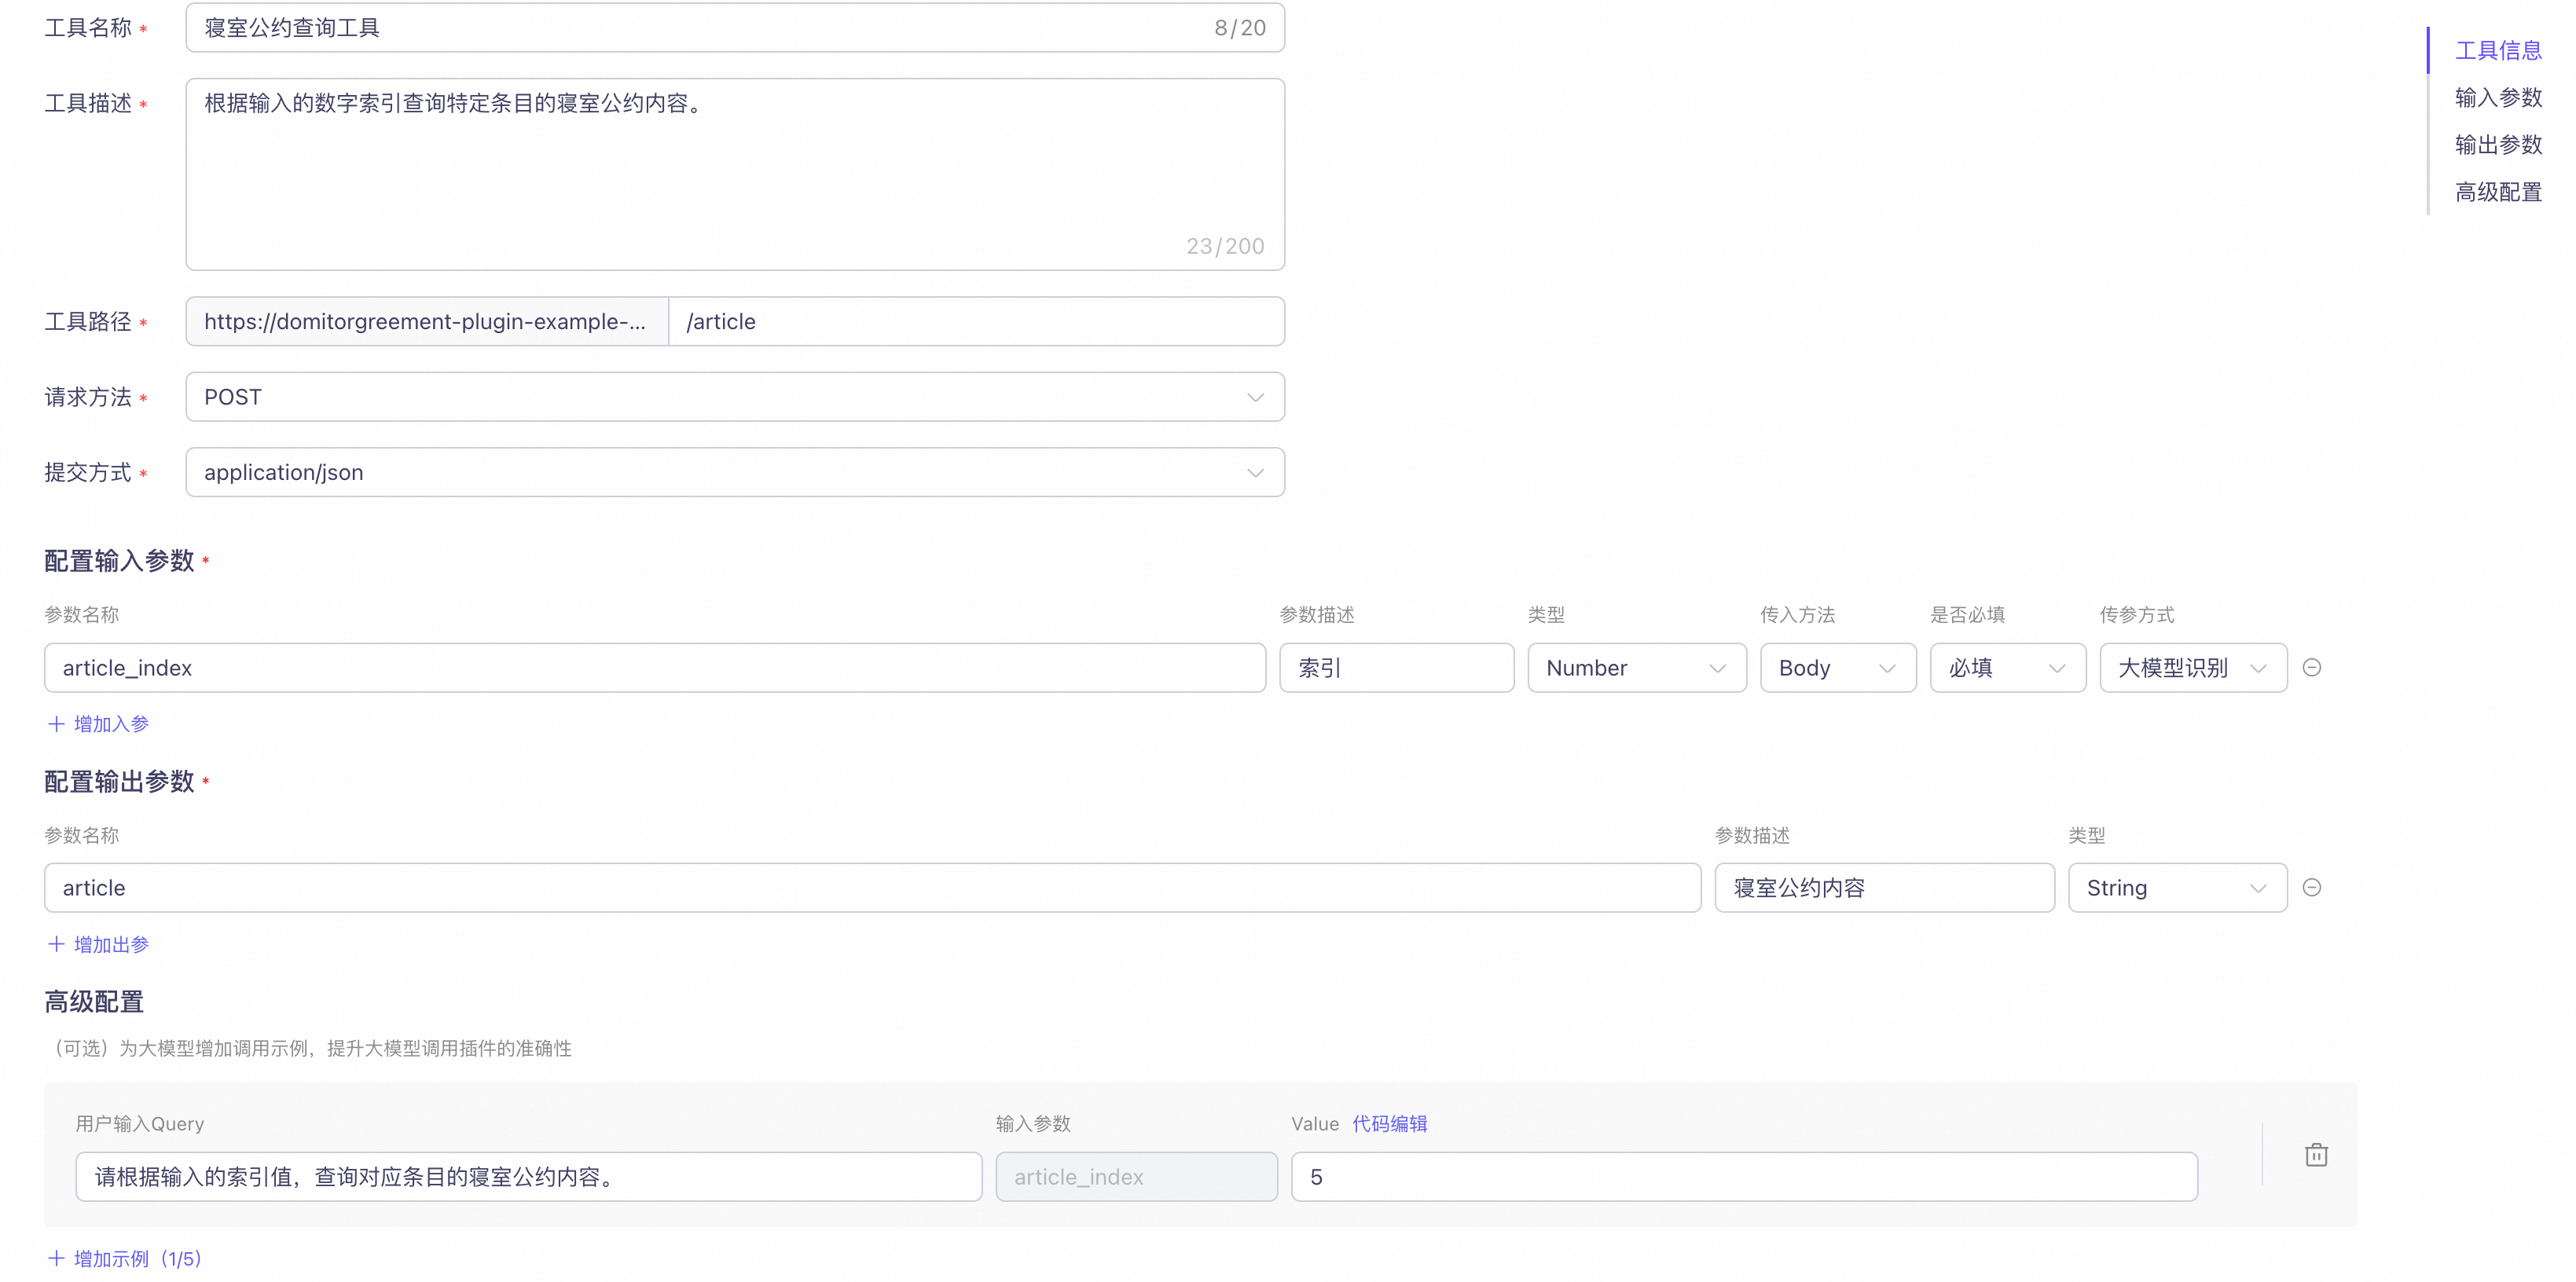Remove the article_index input parameter row
Image resolution: width=2576 pixels, height=1282 pixels.
pos(2311,667)
